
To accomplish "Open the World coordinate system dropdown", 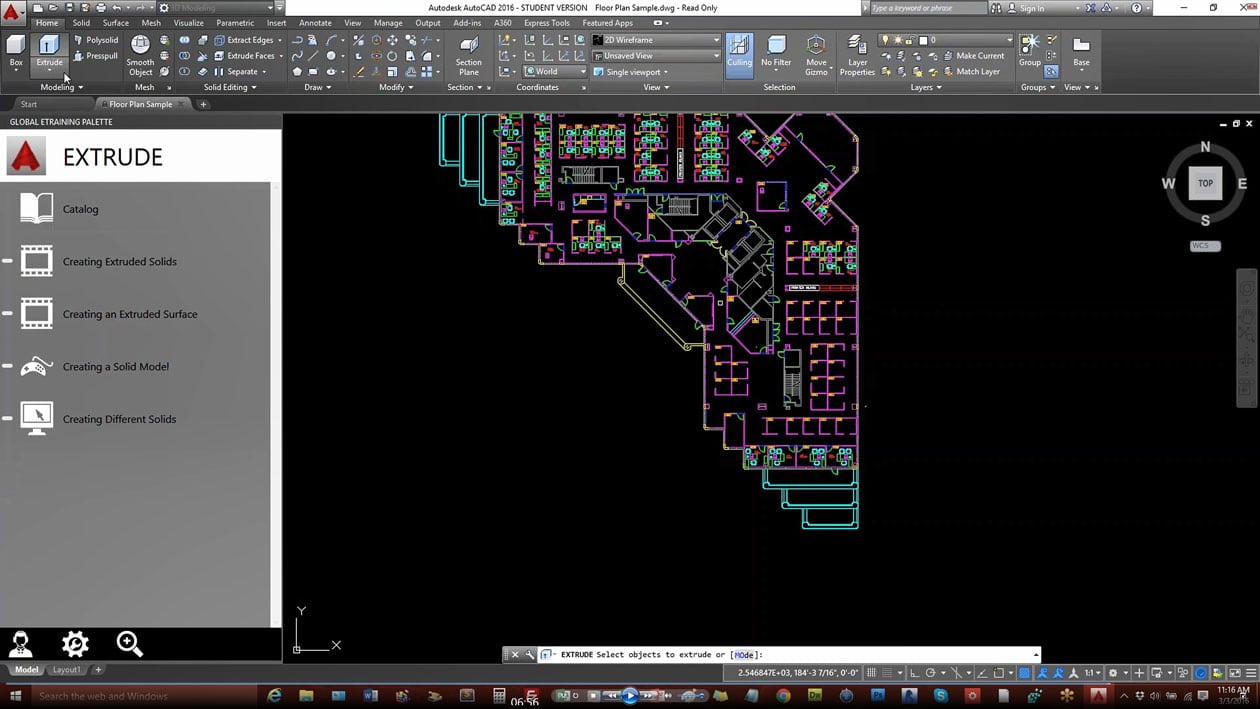I will click(x=554, y=72).
